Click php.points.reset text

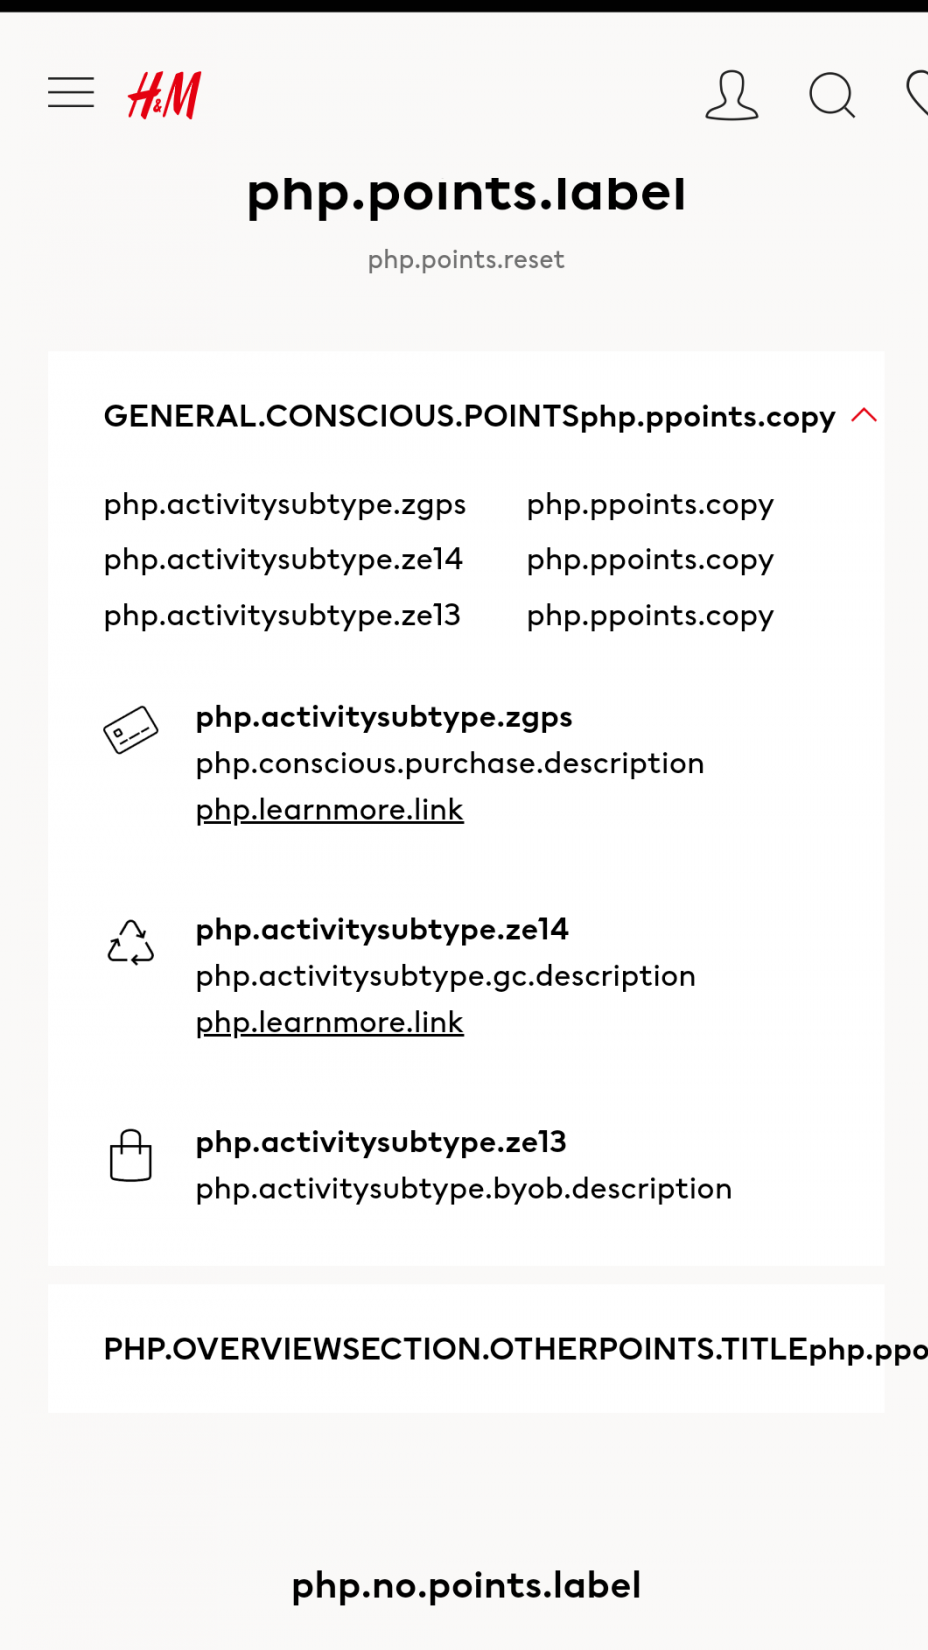click(x=466, y=260)
